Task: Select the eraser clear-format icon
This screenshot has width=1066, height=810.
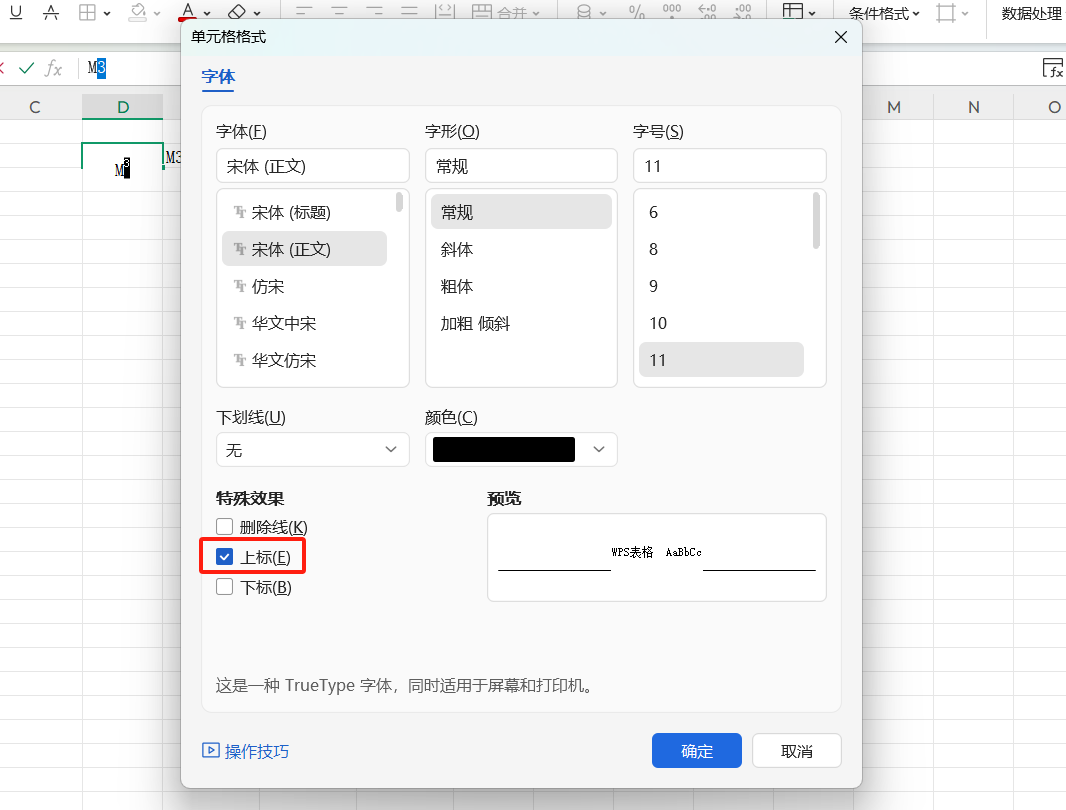Action: tap(237, 12)
